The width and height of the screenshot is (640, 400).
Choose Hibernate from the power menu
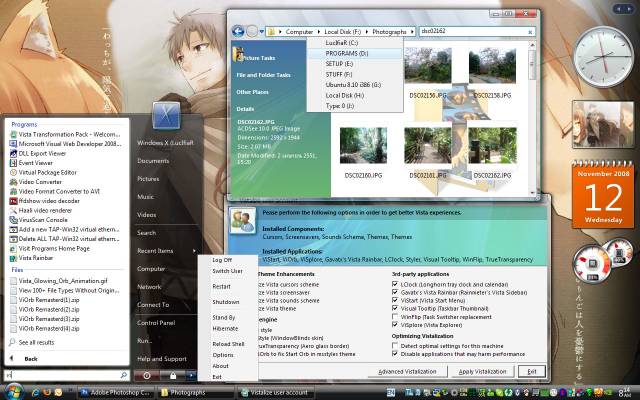point(225,328)
